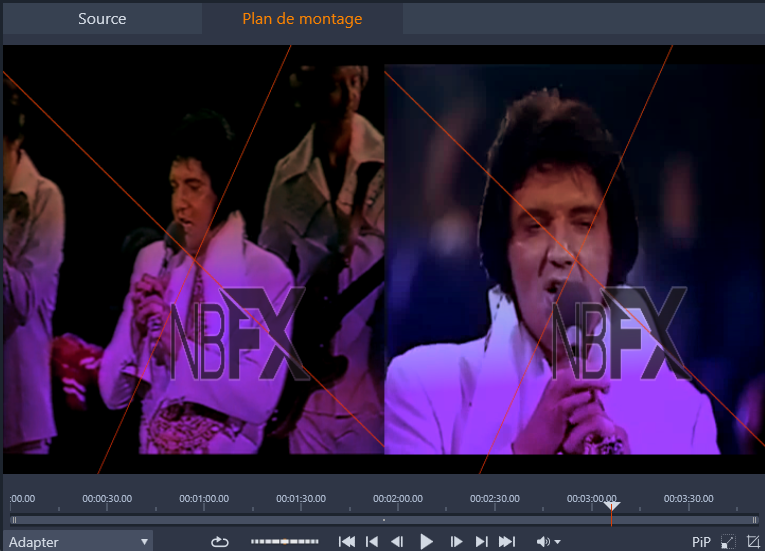Start playback with the Play button
The image size is (765, 551).
point(426,541)
